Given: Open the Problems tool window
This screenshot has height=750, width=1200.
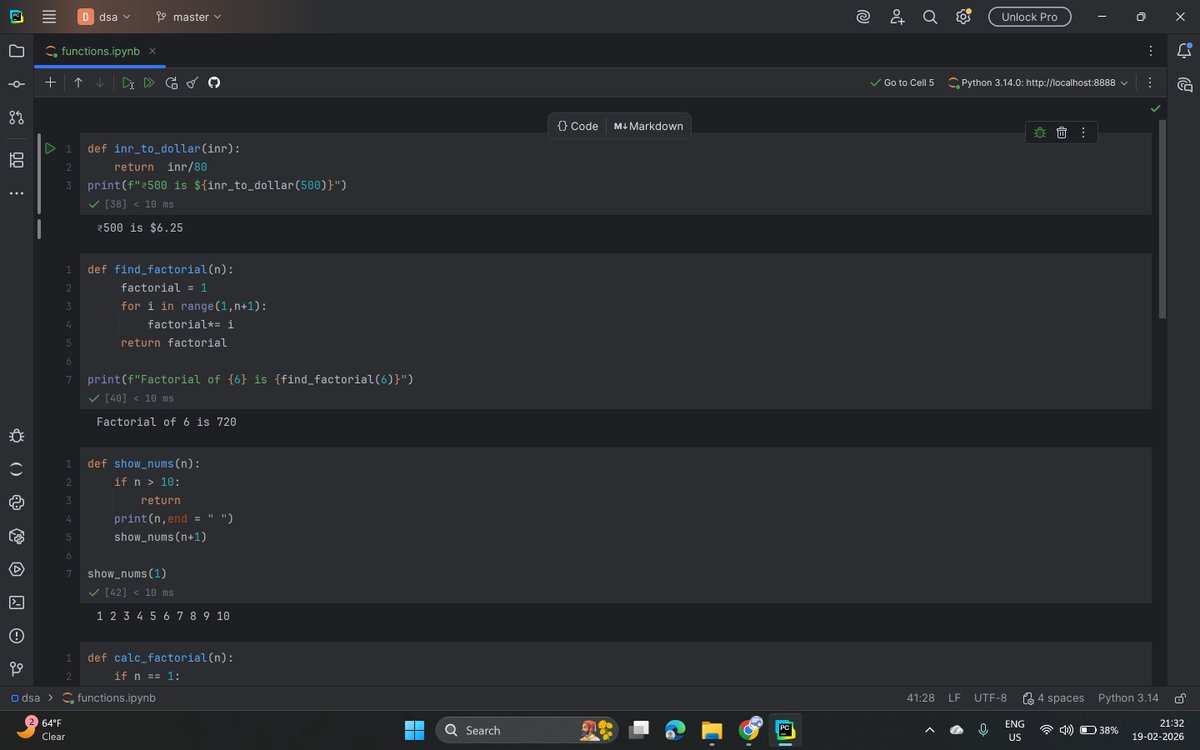Looking at the screenshot, I should (x=16, y=636).
